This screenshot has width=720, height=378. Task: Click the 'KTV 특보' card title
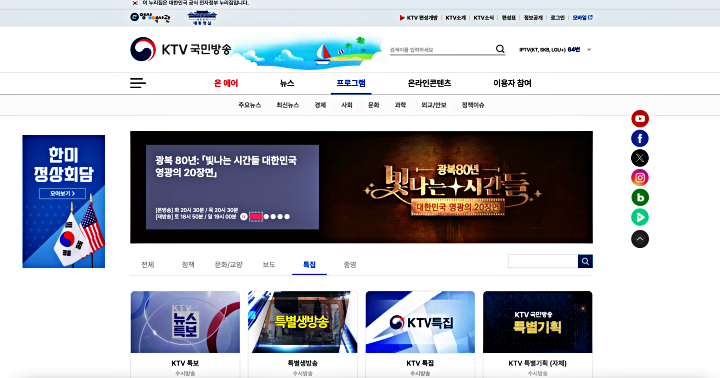[185, 363]
